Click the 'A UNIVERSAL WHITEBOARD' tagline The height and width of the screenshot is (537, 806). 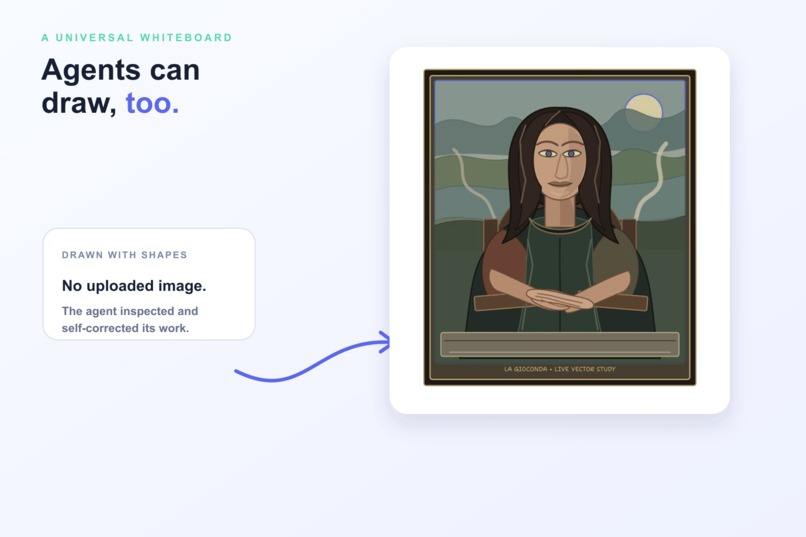pyautogui.click(x=137, y=38)
